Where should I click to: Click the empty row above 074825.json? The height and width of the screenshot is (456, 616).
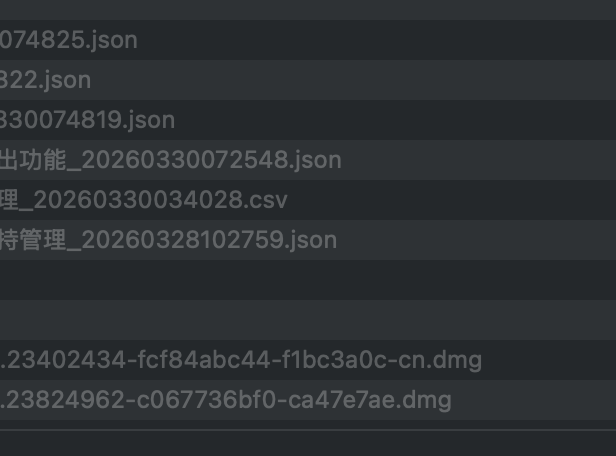300,10
